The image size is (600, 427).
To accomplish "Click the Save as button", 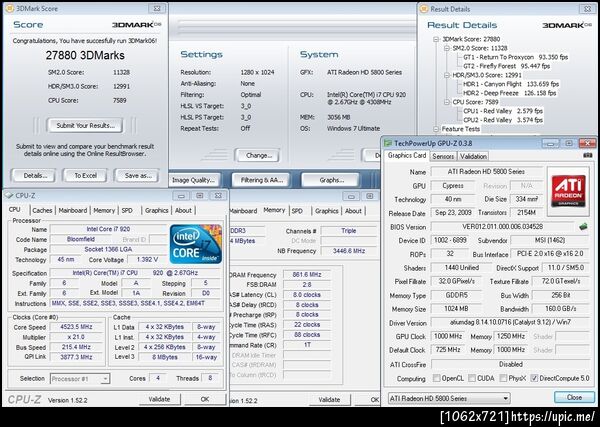I will pyautogui.click(x=138, y=176).
